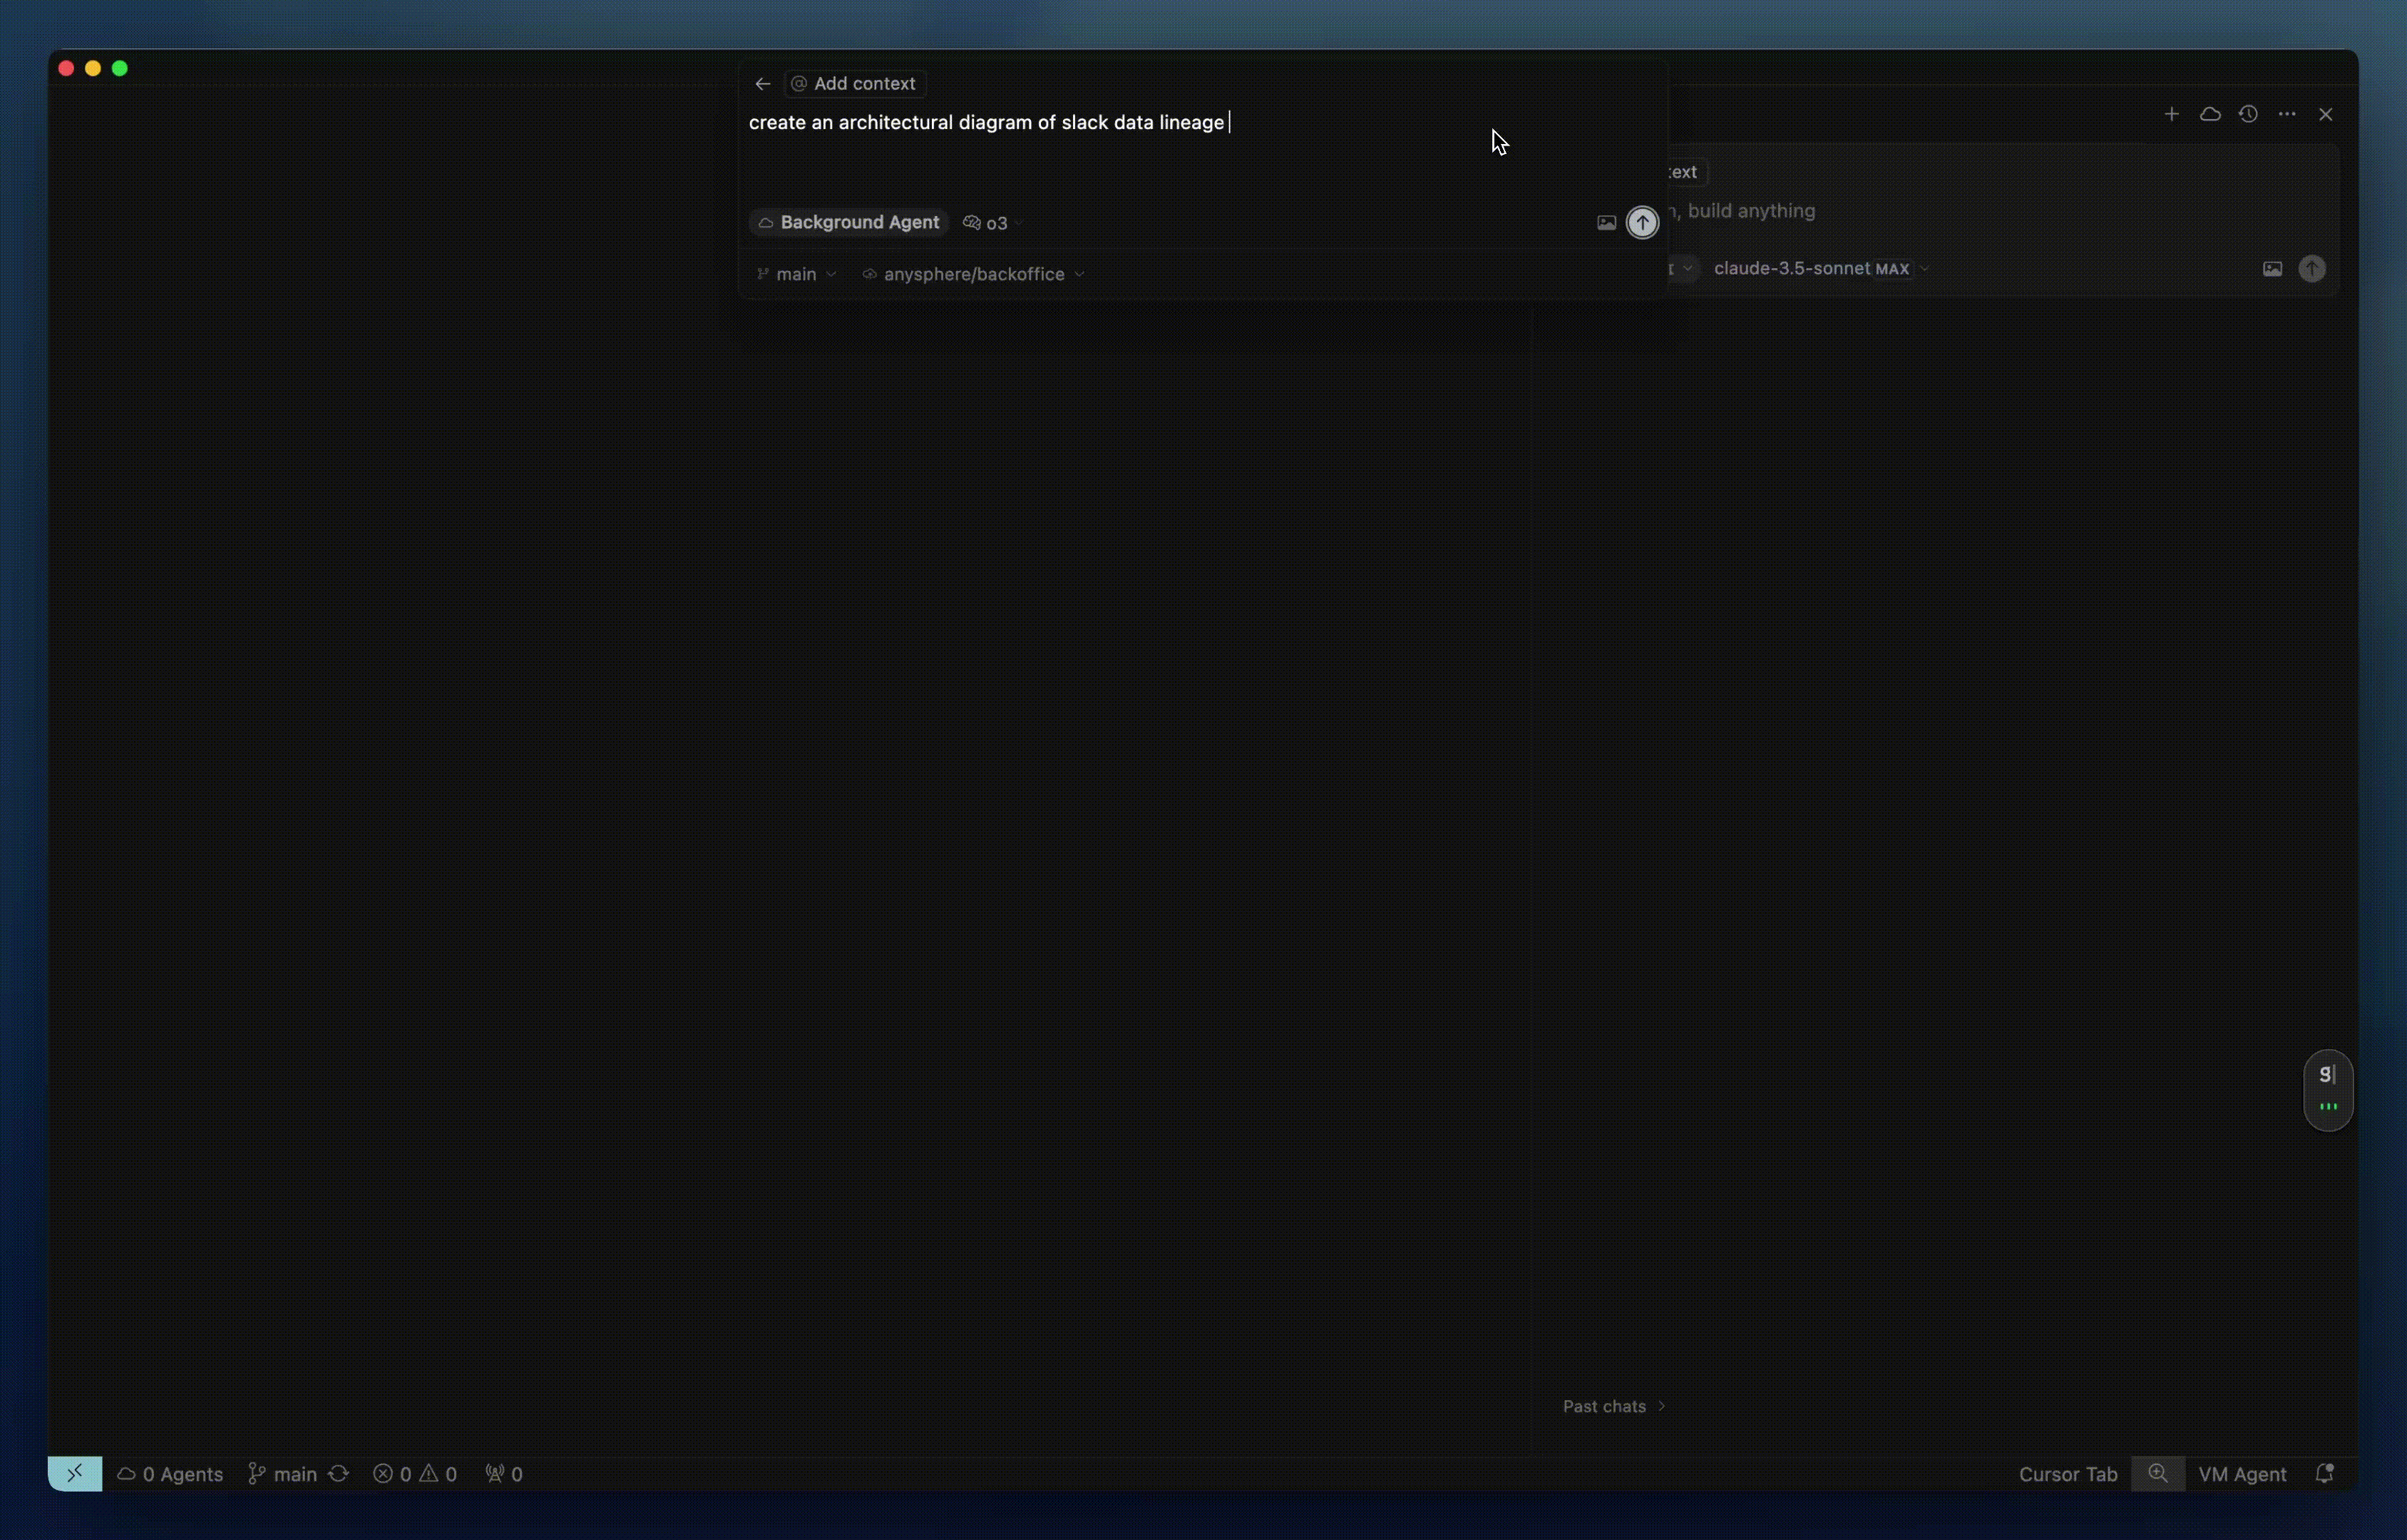Click the chat panel 'build anything' input
This screenshot has width=2407, height=1540.
[x=2000, y=211]
